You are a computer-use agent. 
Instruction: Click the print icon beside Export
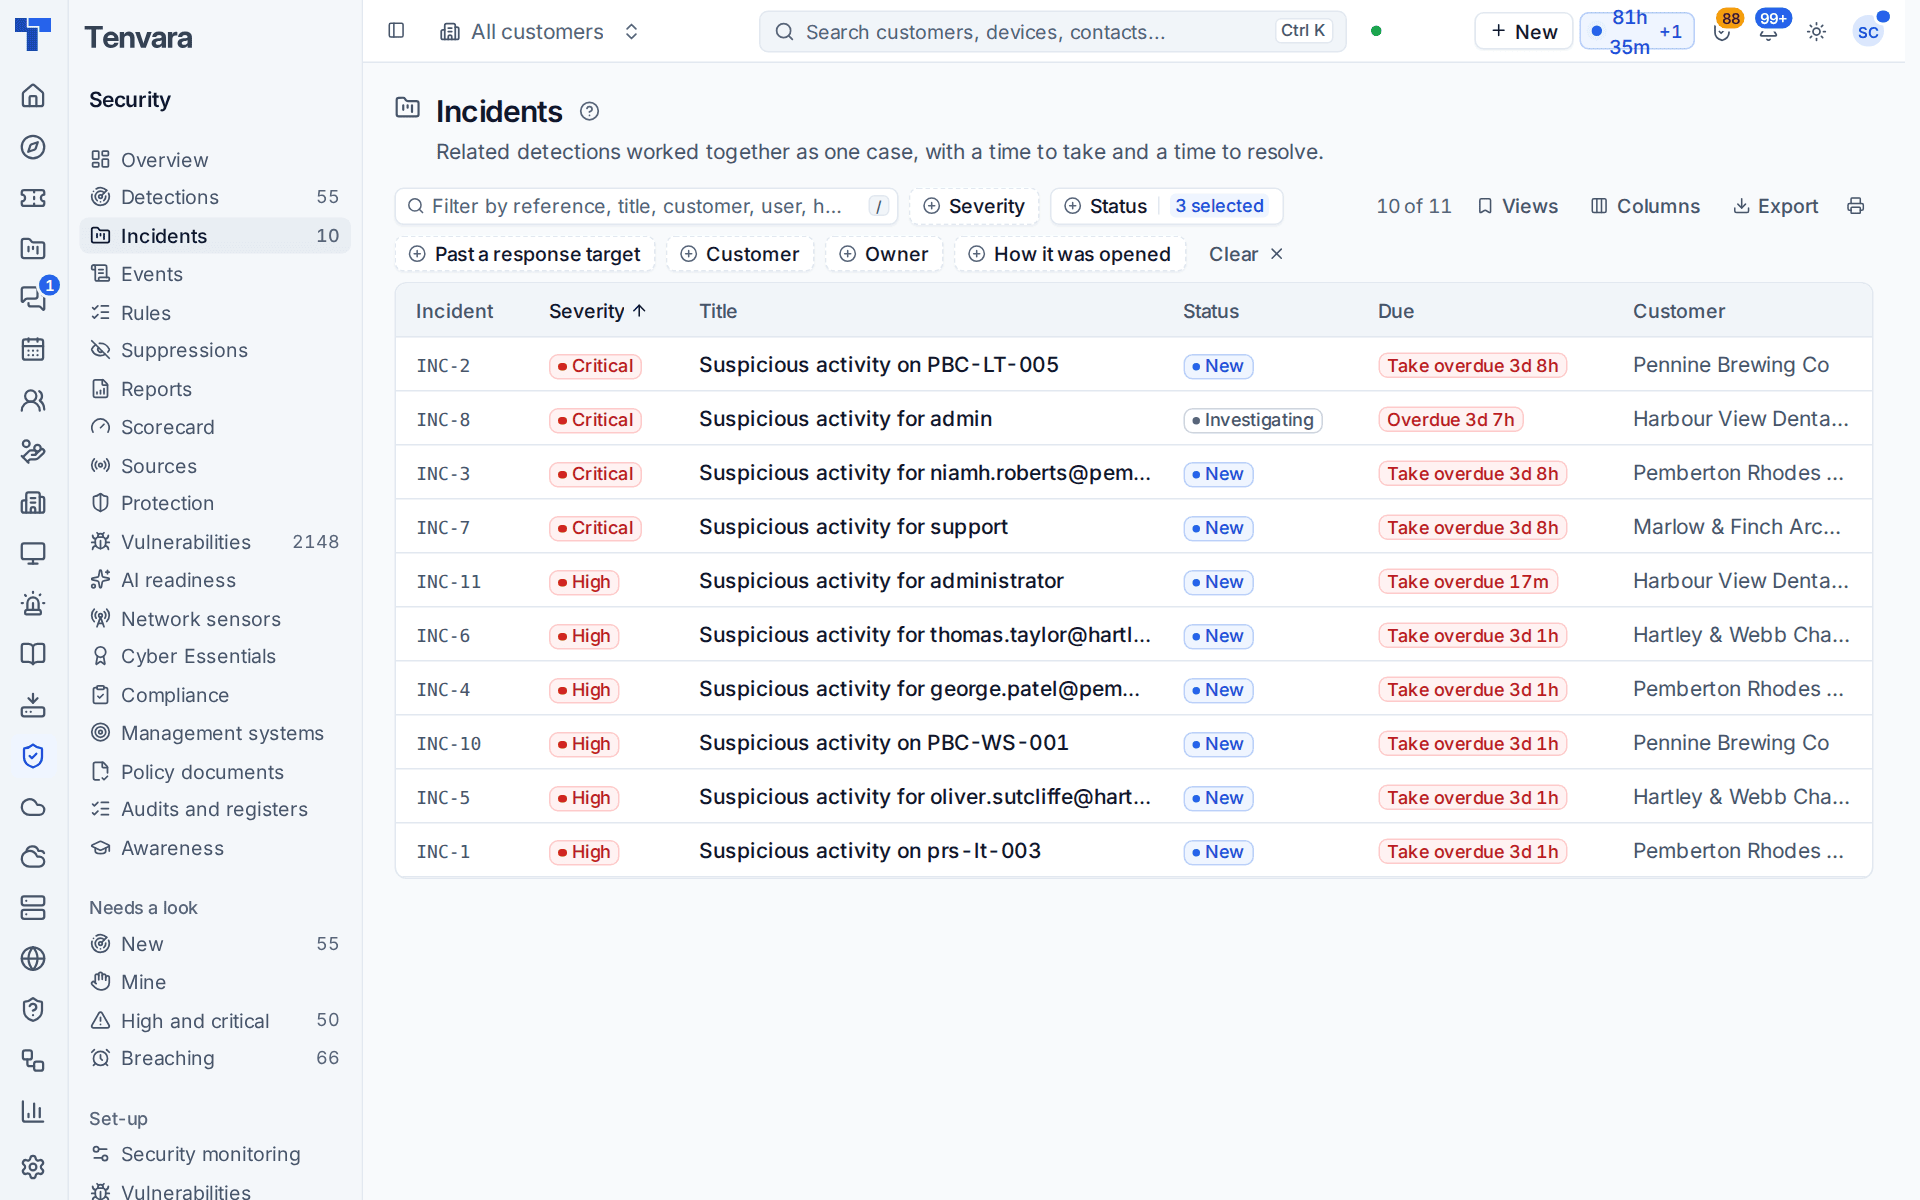click(x=1856, y=206)
